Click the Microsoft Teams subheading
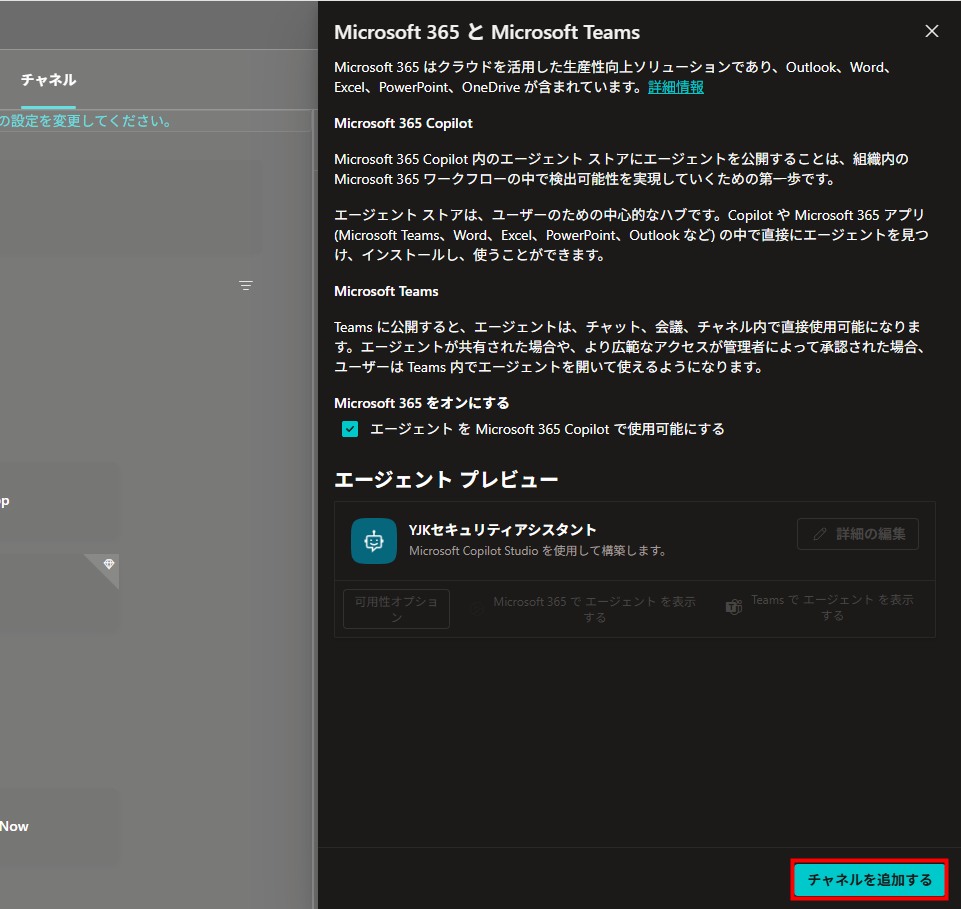961x909 pixels. (386, 291)
